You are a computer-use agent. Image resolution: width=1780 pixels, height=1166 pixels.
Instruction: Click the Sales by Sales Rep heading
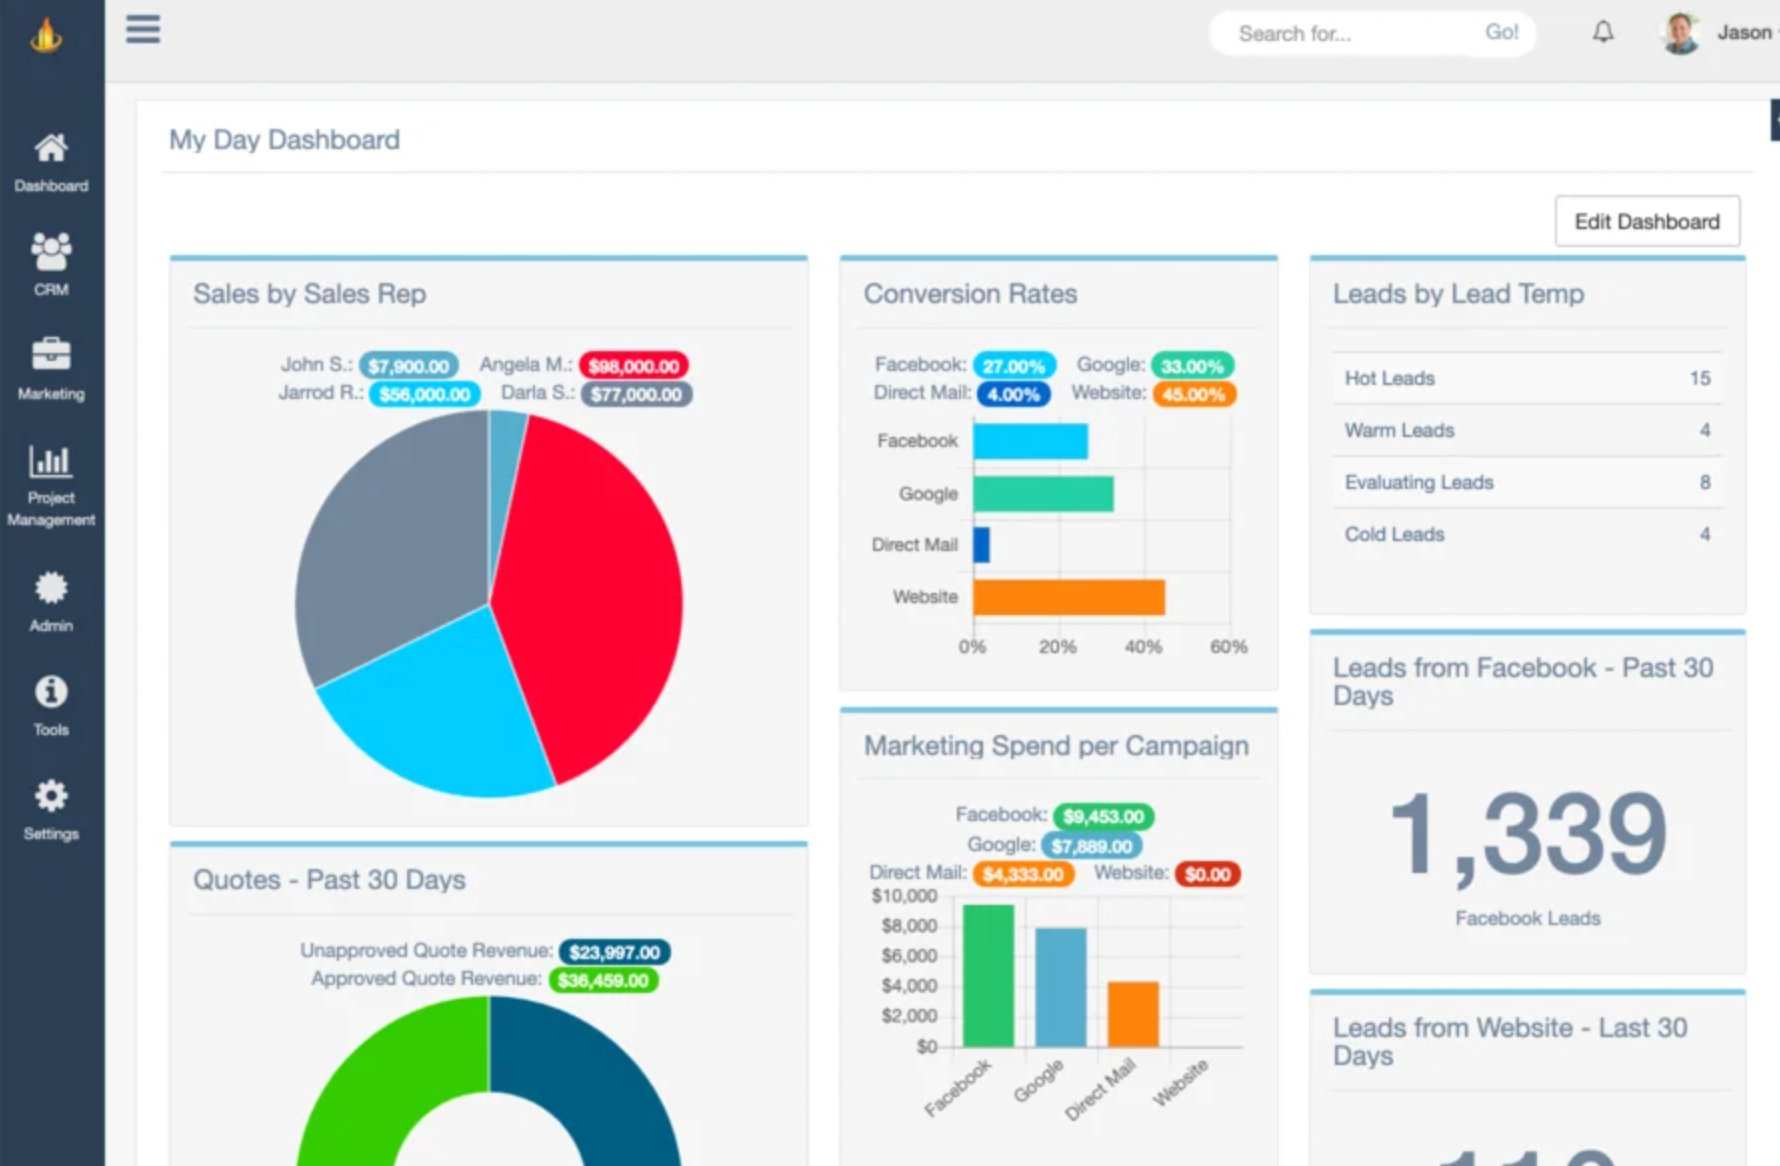coord(309,293)
